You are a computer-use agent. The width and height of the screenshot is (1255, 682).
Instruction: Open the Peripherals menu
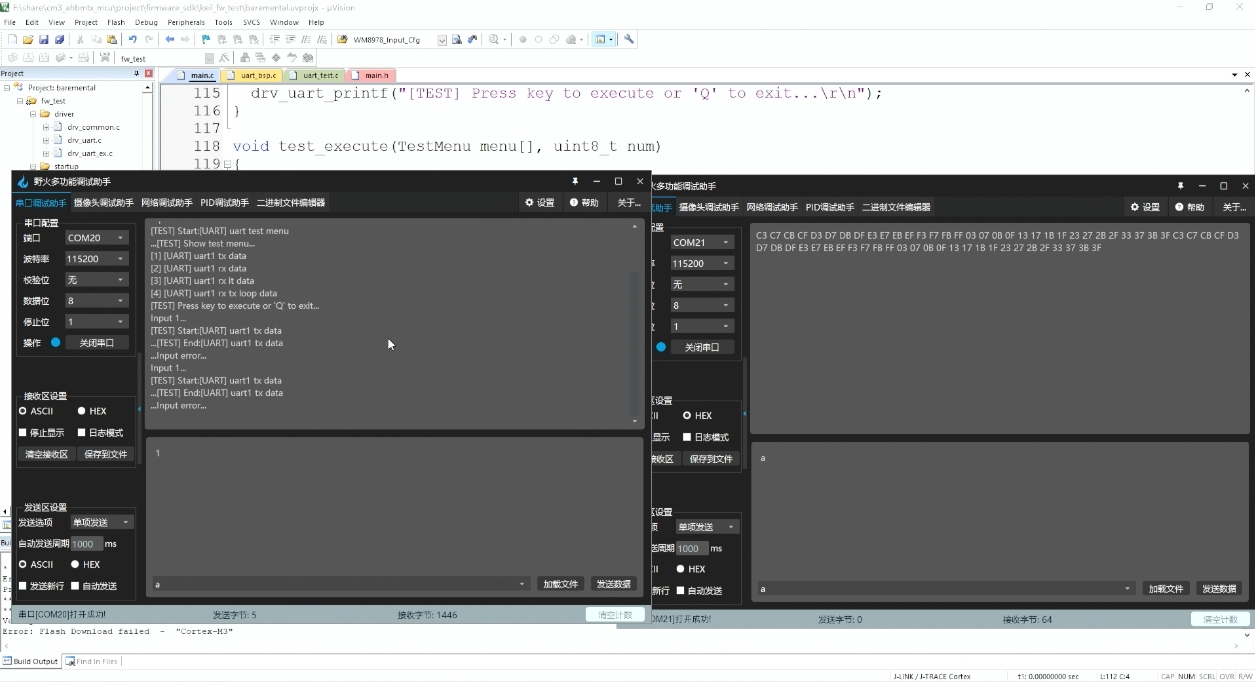tap(186, 22)
